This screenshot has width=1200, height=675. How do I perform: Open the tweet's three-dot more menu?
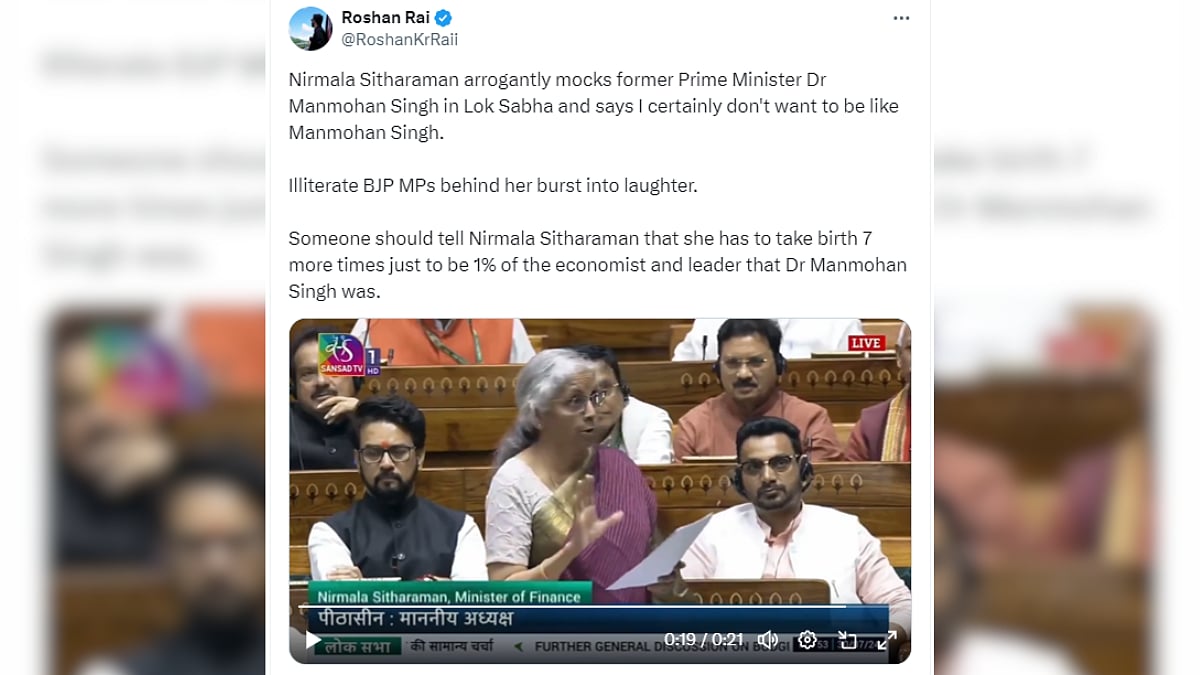click(901, 18)
